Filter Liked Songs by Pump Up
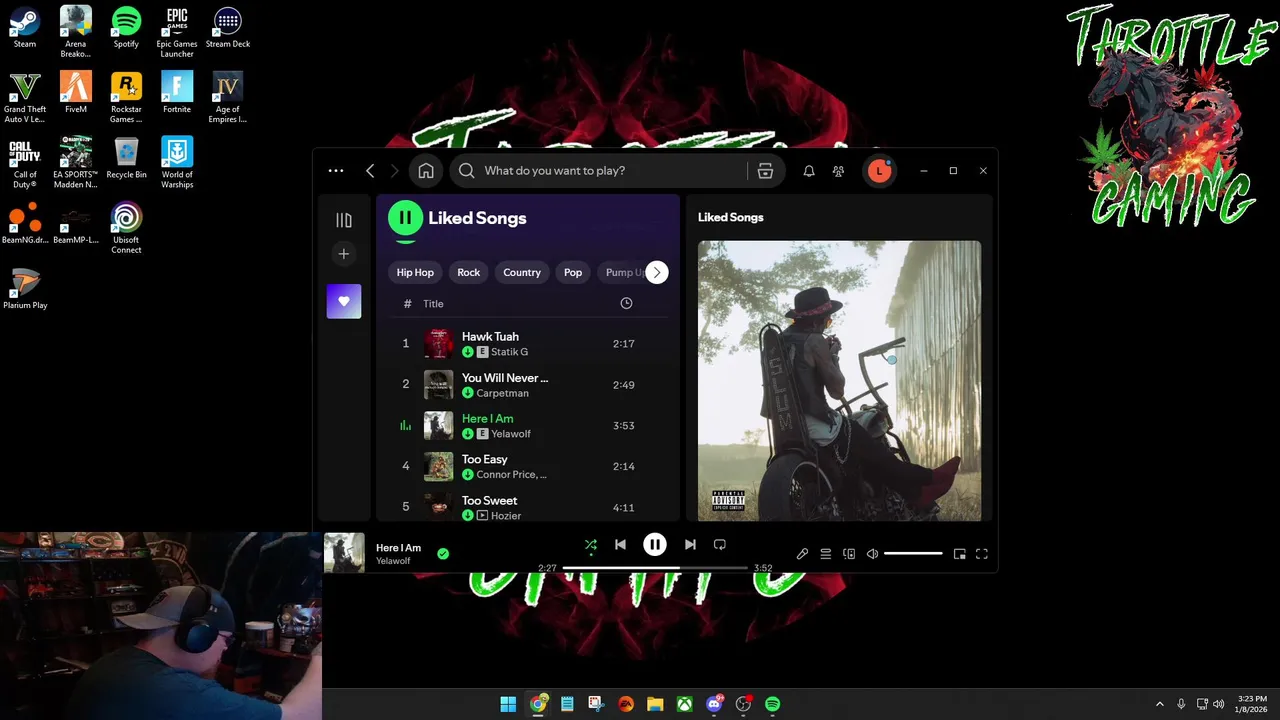This screenshot has width=1280, height=720. [x=622, y=272]
